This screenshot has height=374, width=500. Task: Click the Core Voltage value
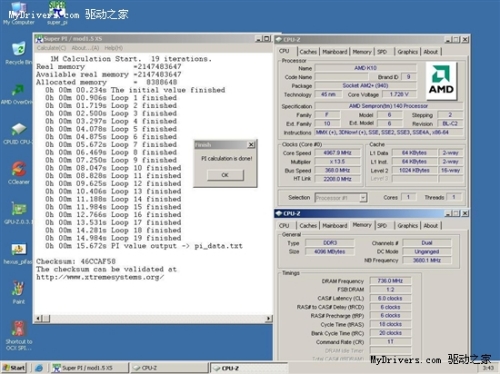click(399, 94)
